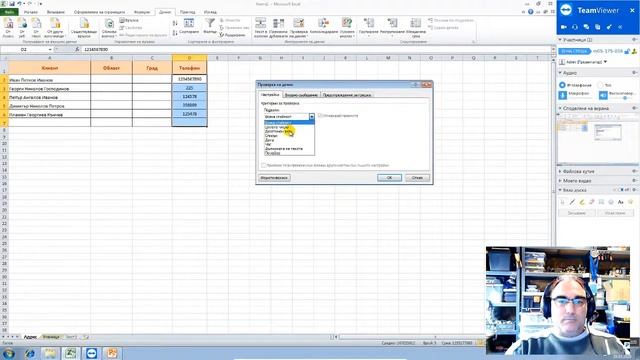Viewport: 640px width, 360px height.
Task: Click the From Web import icon
Action: click(x=22, y=24)
